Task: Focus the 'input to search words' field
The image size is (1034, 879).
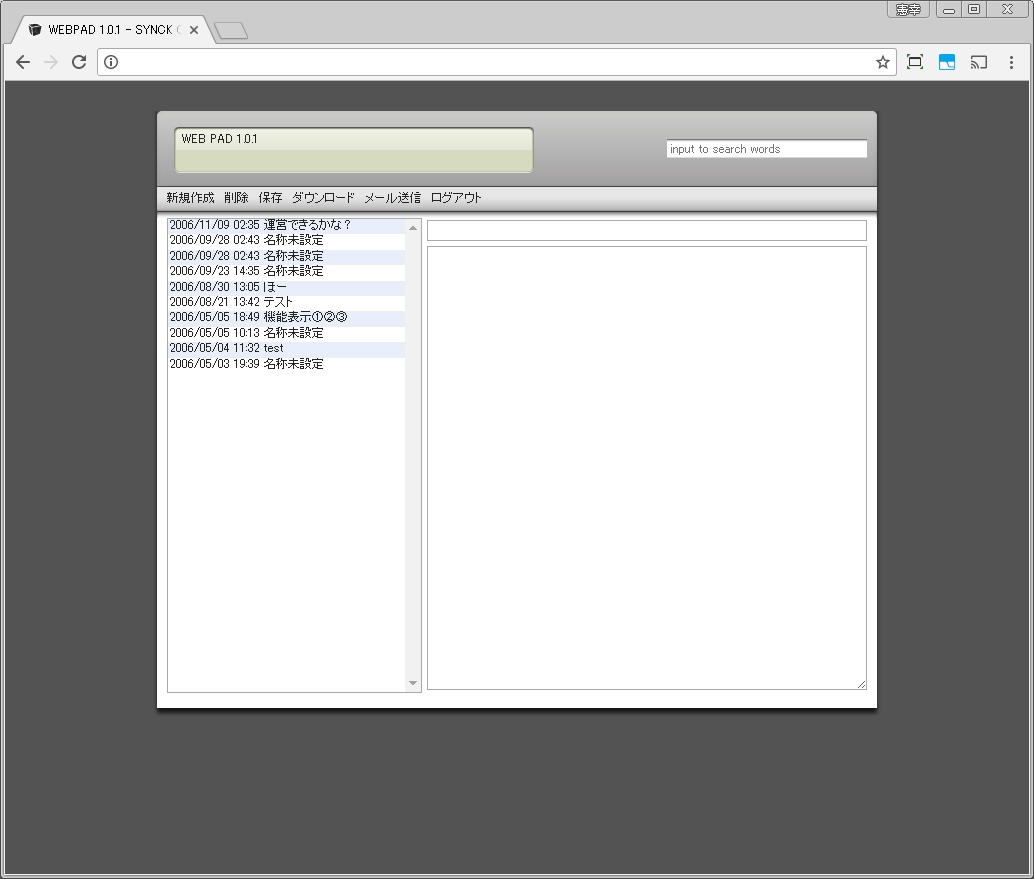Action: coord(766,149)
